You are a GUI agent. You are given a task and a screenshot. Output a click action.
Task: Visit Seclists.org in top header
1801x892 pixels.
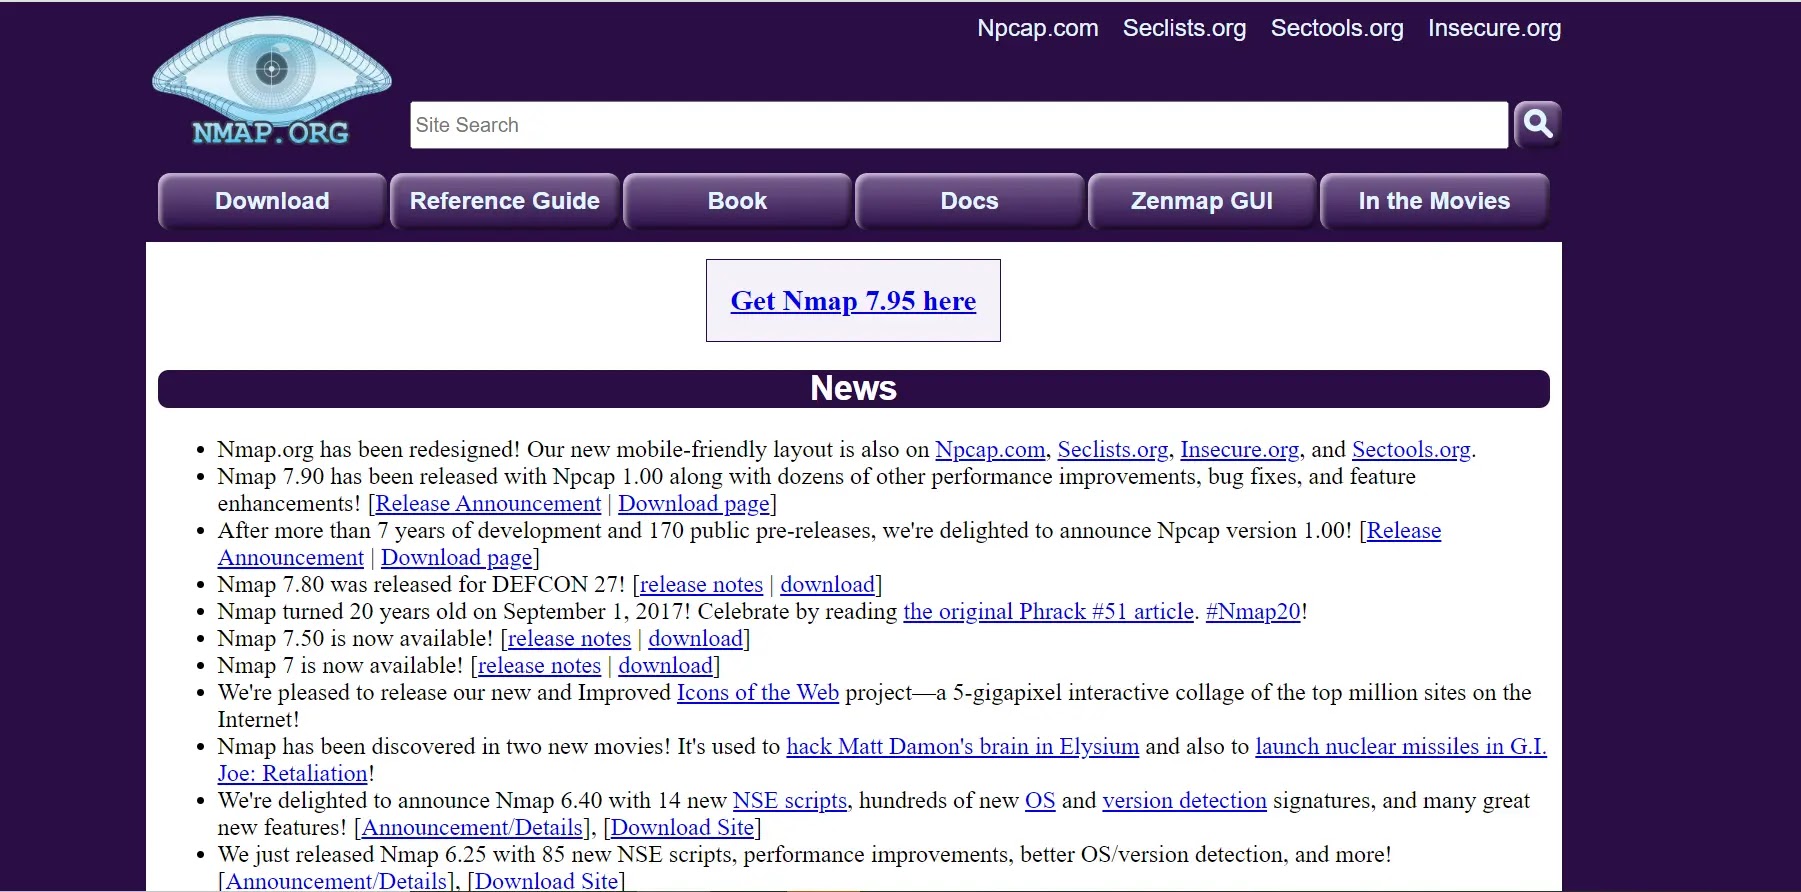(1184, 28)
